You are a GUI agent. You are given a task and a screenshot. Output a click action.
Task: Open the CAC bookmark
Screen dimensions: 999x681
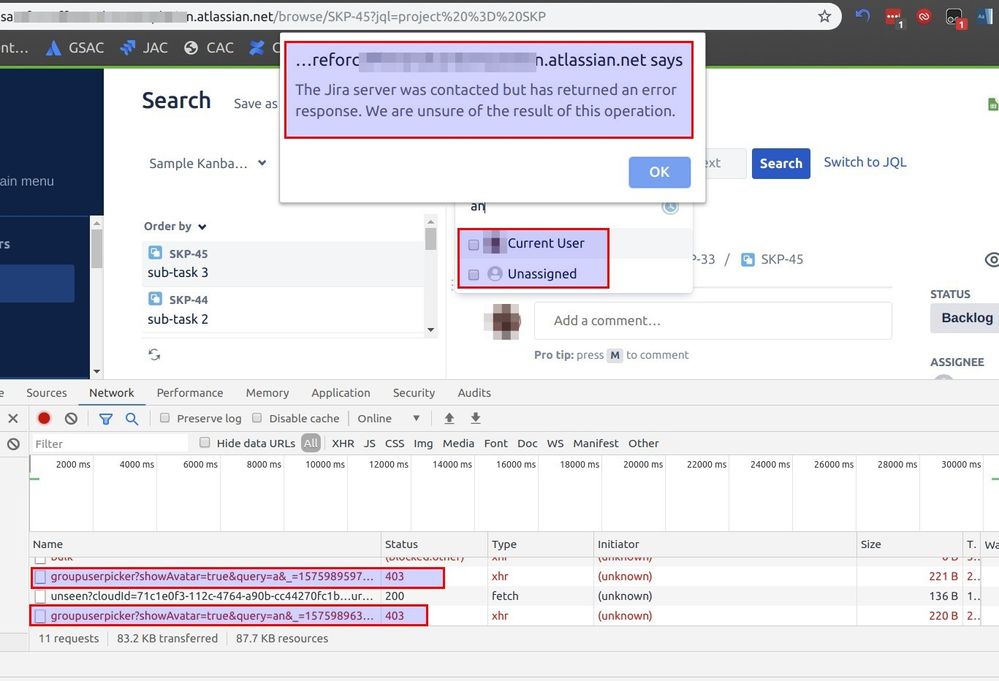(209, 48)
